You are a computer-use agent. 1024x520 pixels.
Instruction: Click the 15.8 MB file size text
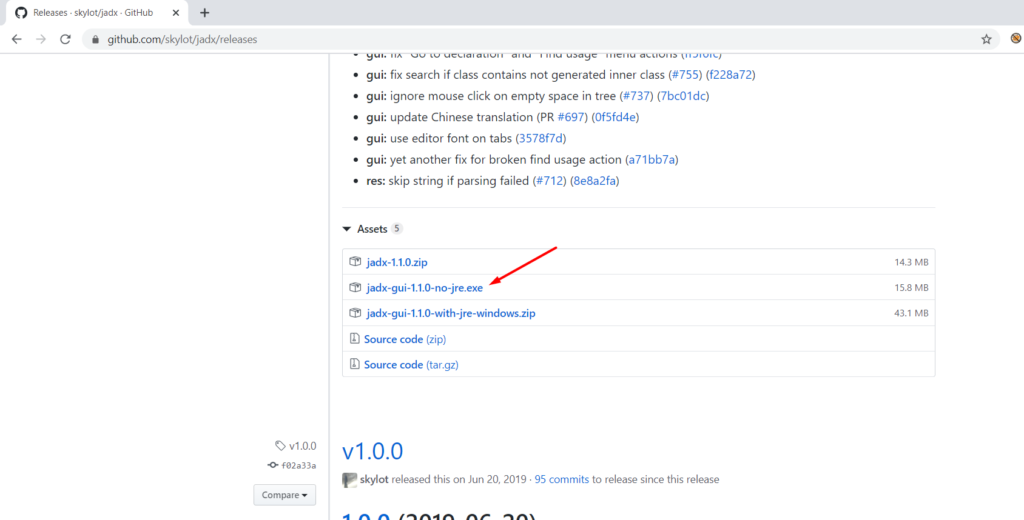tap(911, 288)
